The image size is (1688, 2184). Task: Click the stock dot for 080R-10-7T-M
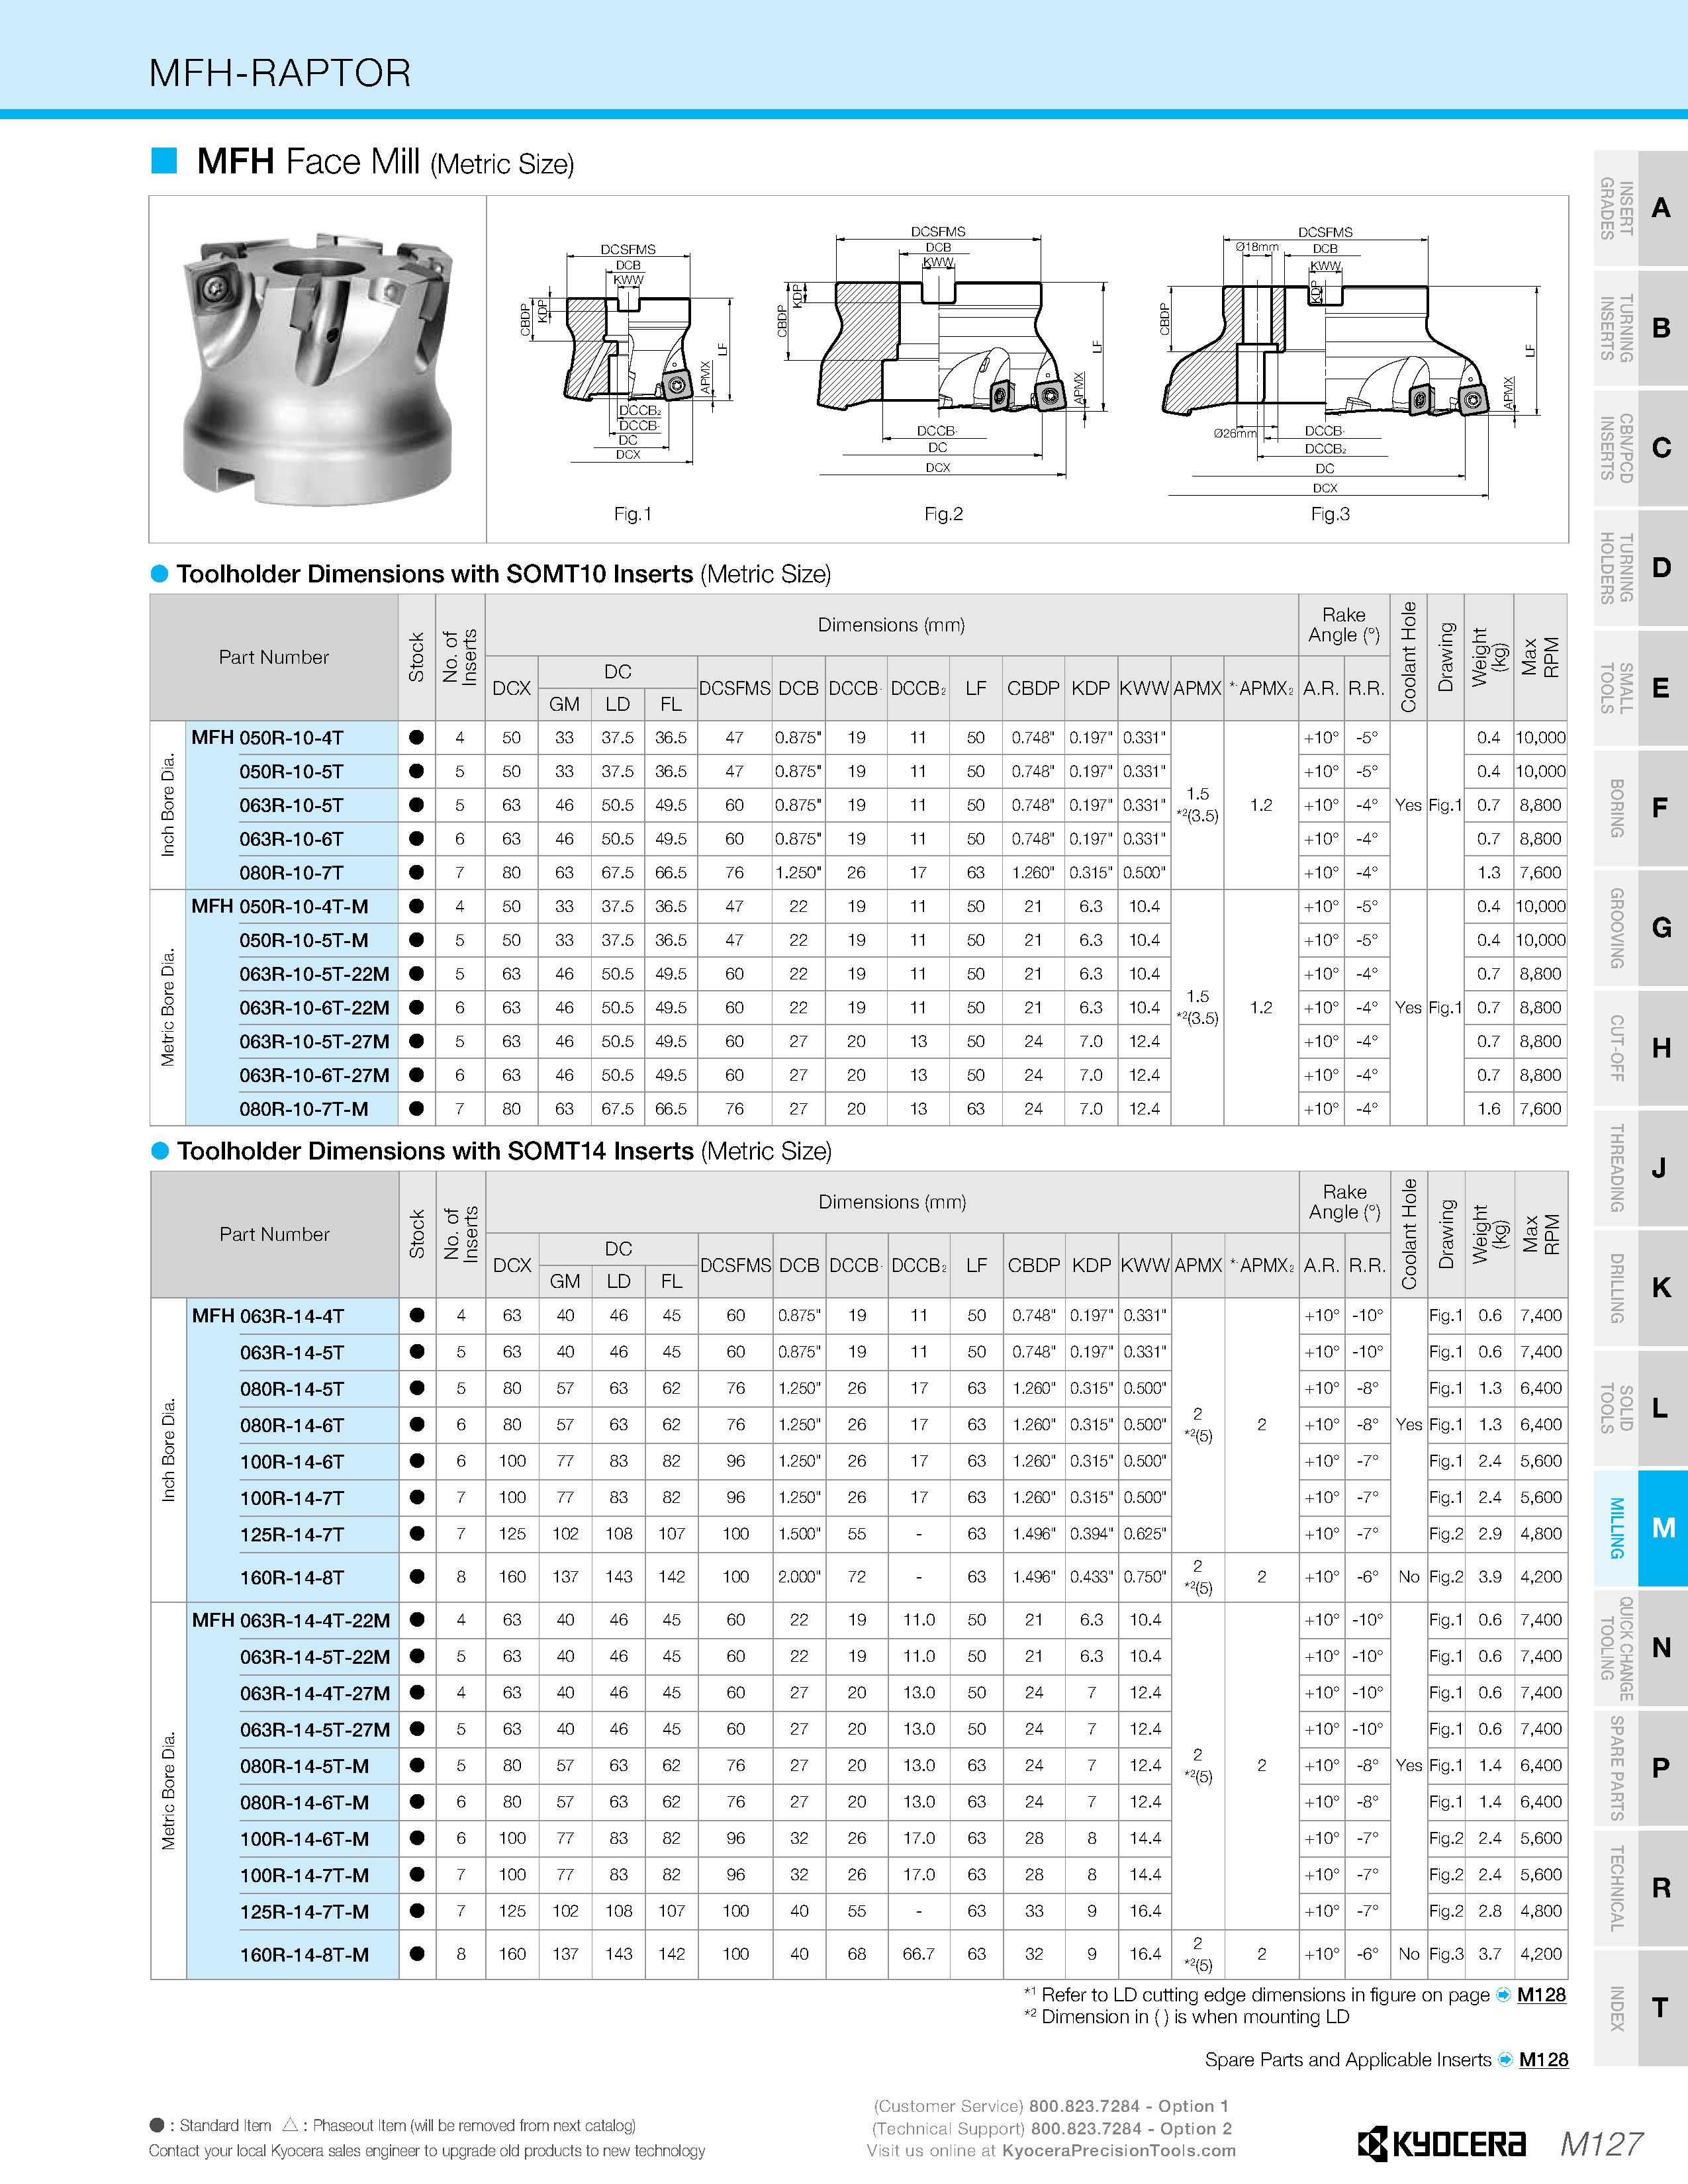coord(417,1108)
